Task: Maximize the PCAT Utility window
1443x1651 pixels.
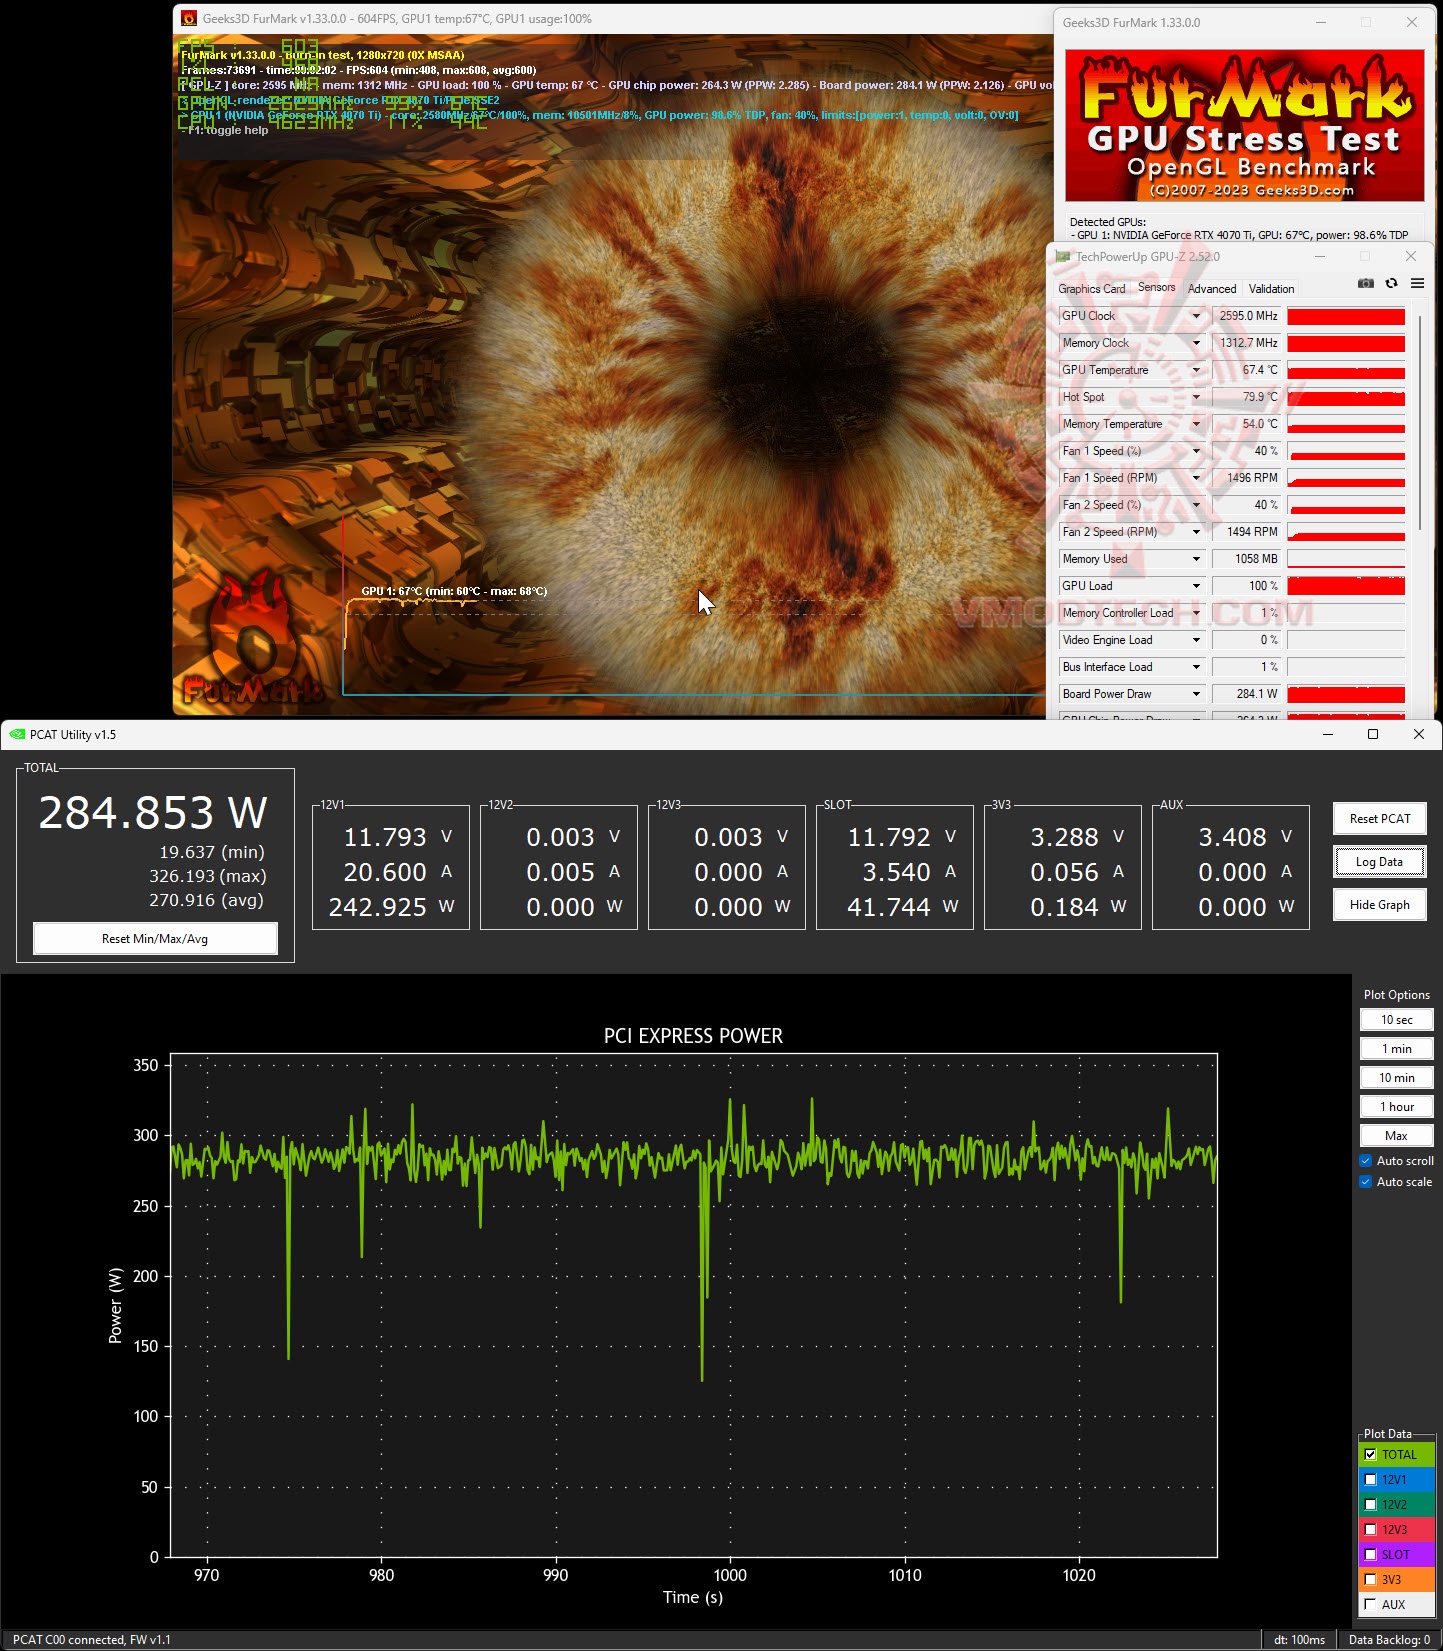Action: [x=1373, y=735]
